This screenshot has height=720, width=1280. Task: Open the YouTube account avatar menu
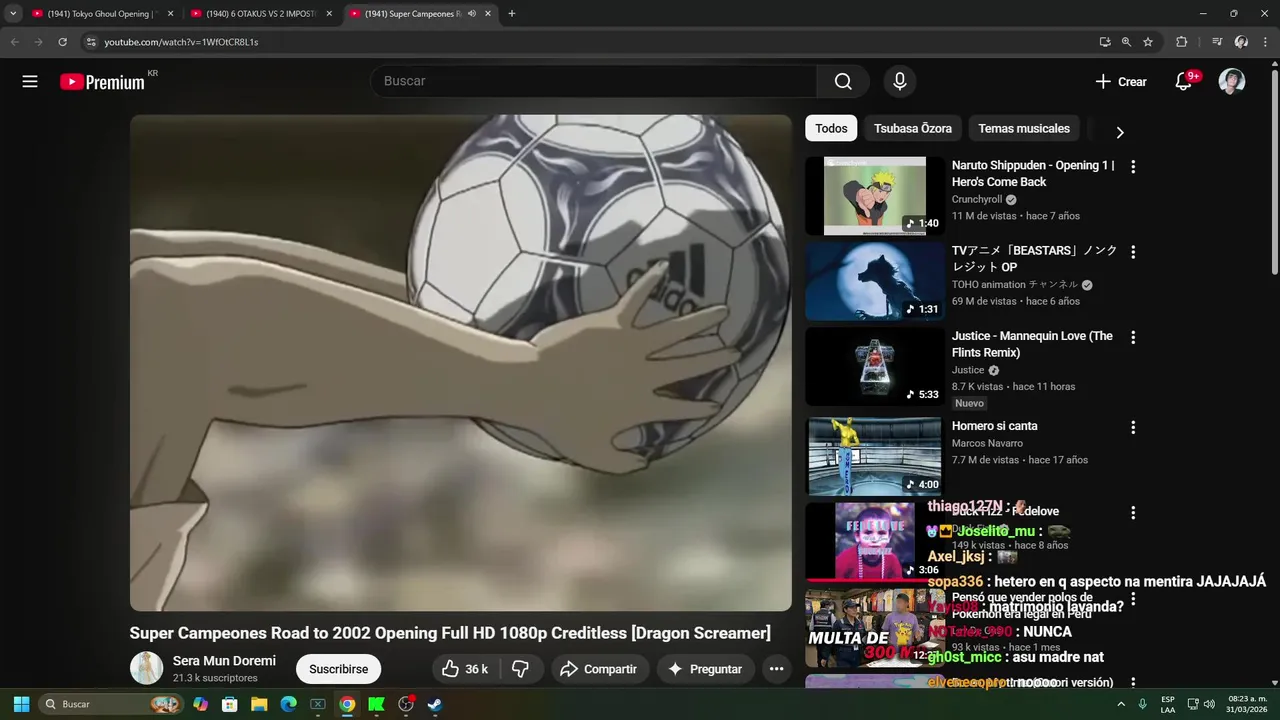(1232, 82)
